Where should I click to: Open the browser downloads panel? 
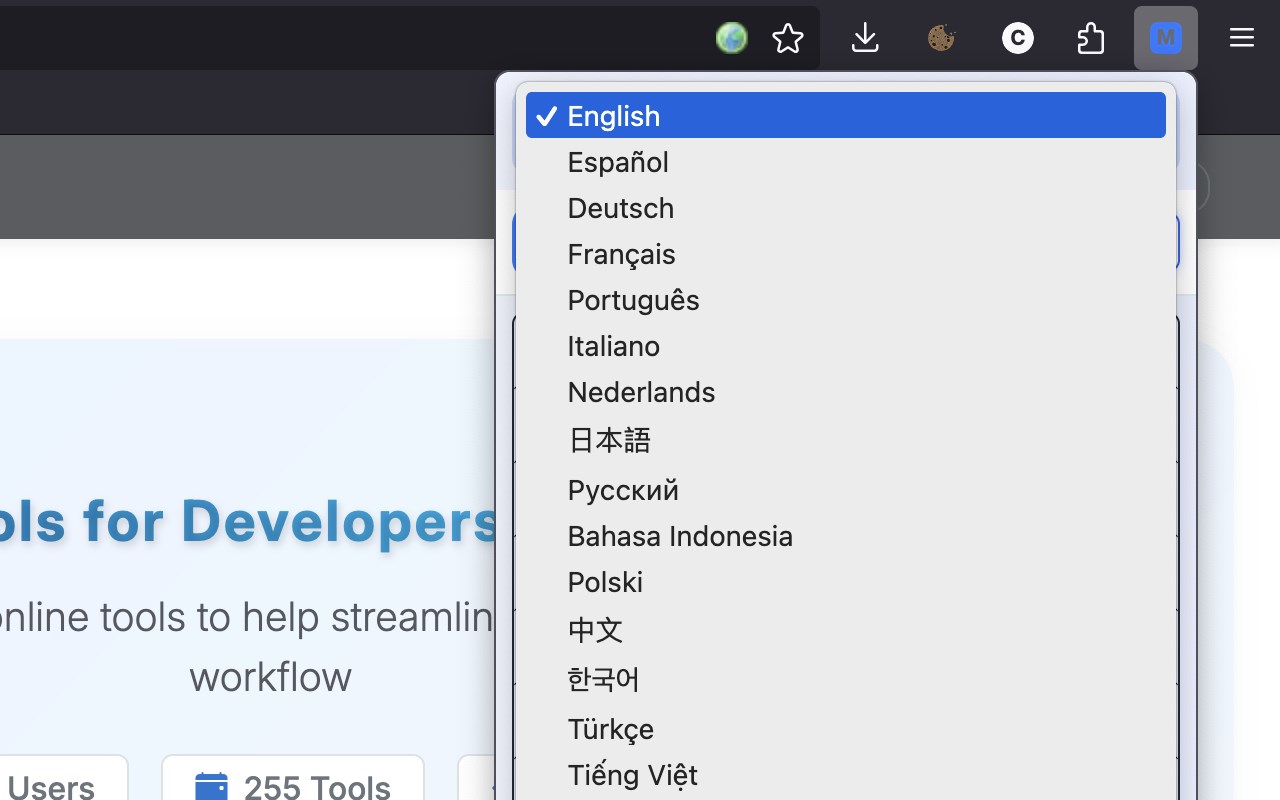865,39
